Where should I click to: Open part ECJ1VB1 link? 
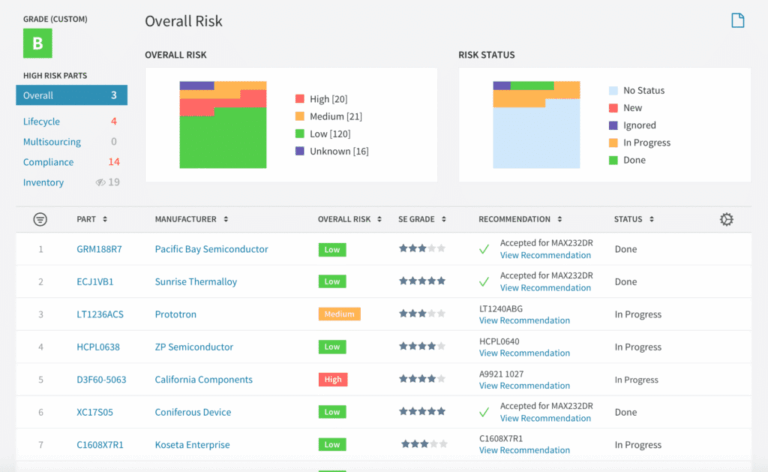pyautogui.click(x=95, y=282)
